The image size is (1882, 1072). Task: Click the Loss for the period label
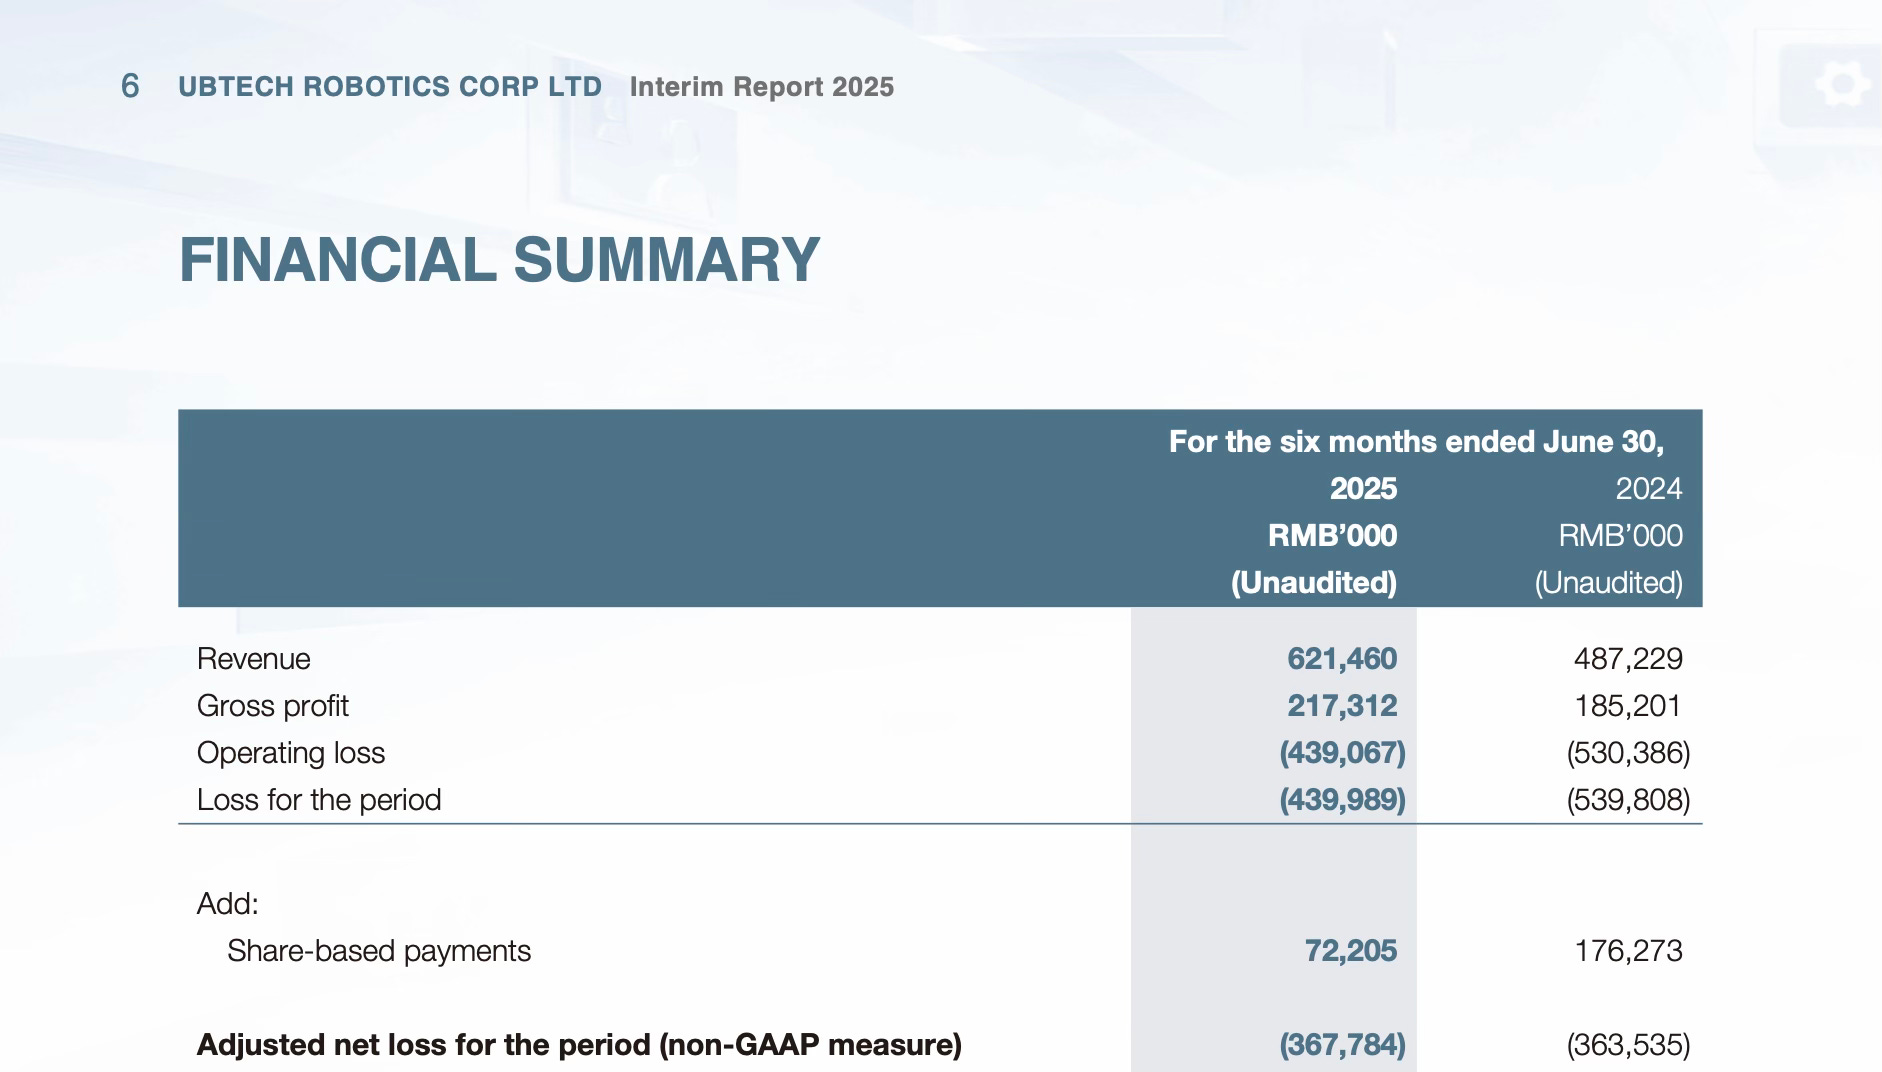click(319, 800)
